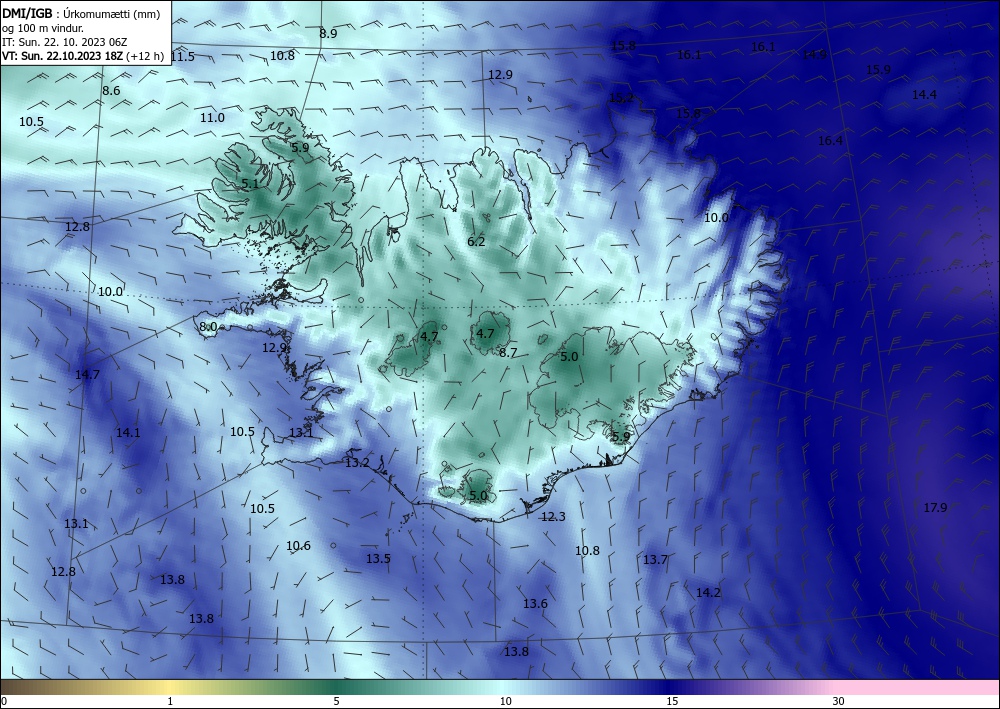The image size is (1000, 709).
Task: Click the 15.9 value label
Action: click(x=878, y=69)
